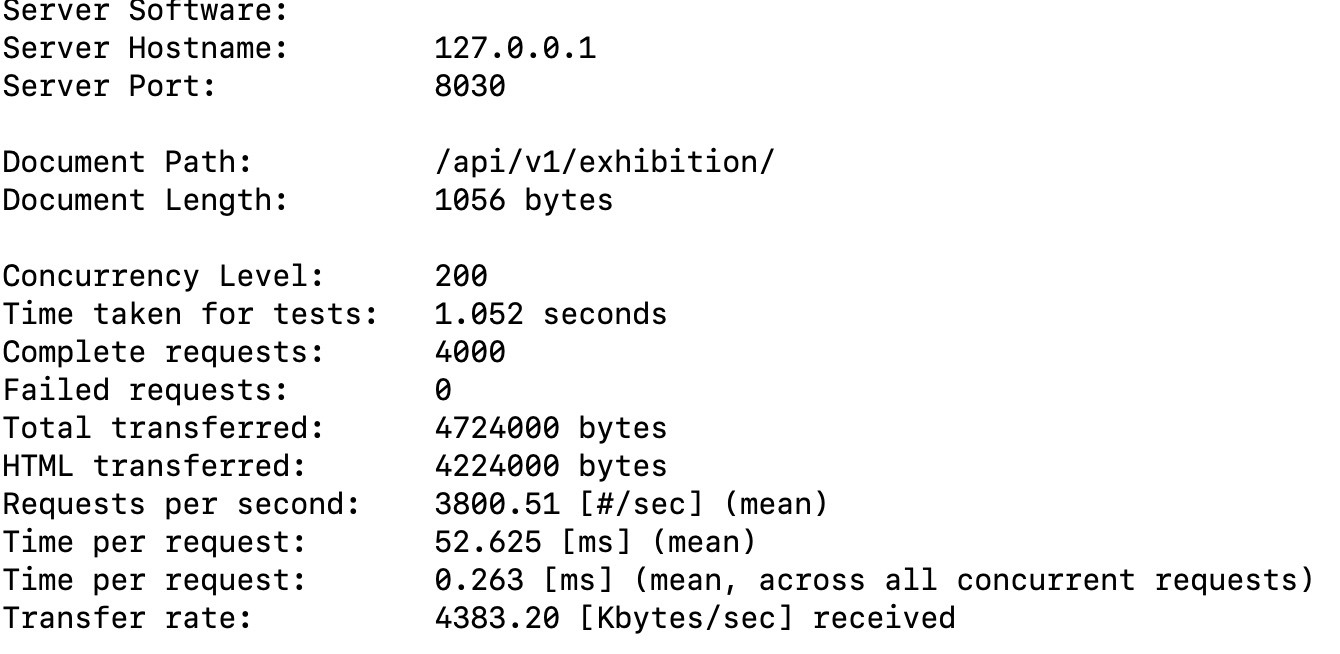Image resolution: width=1340 pixels, height=654 pixels.
Task: Click the "Requests per second:" label
Action: click(x=181, y=504)
